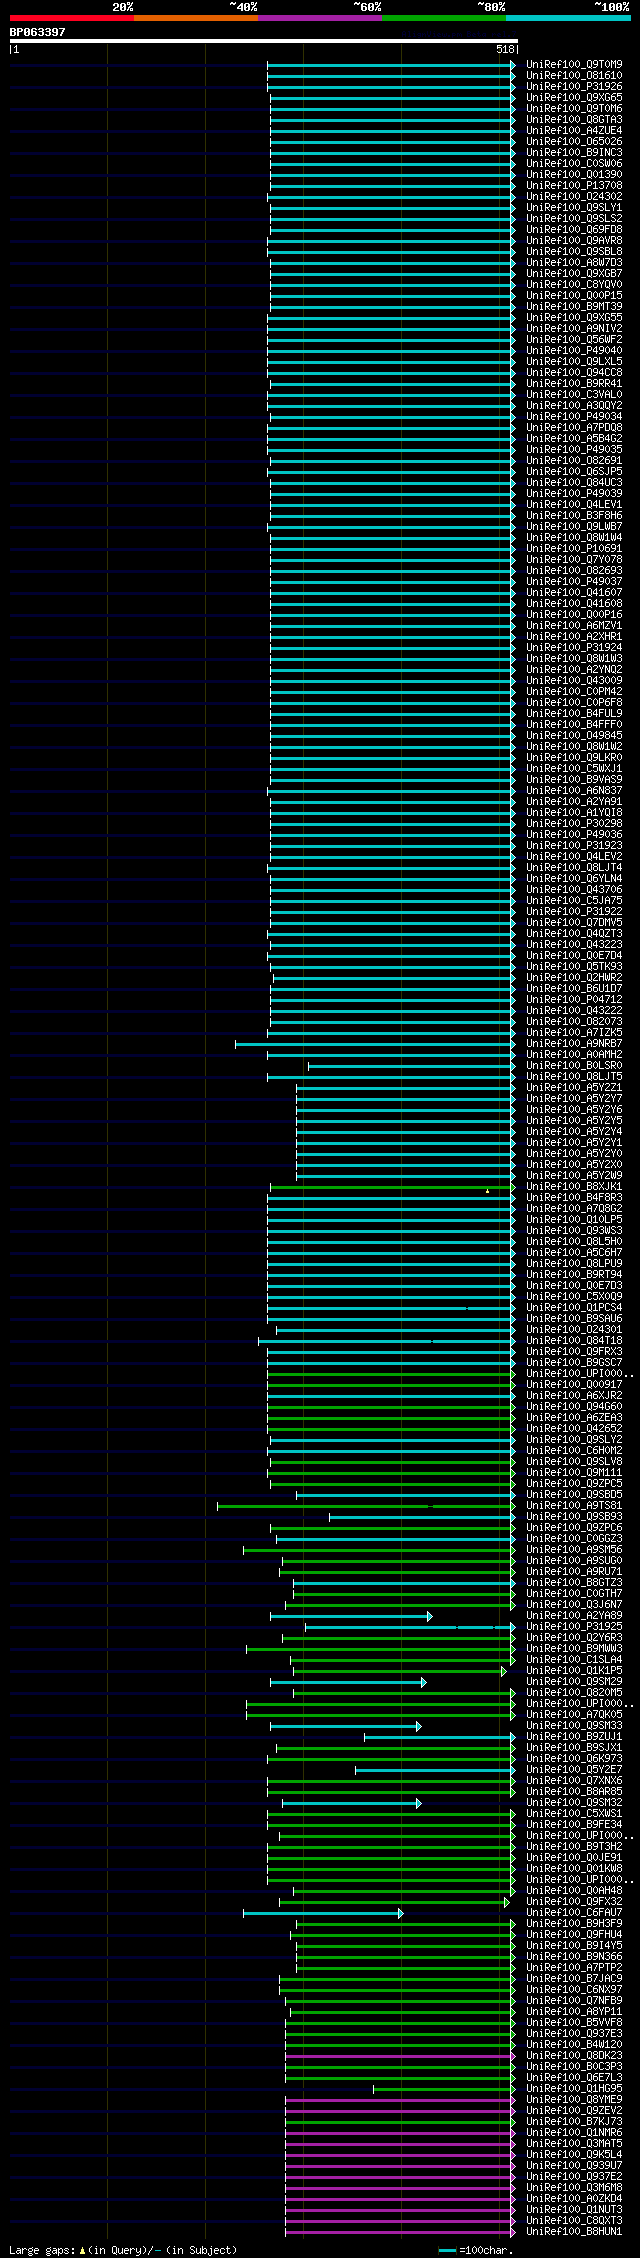Click green bar for Q1HG95 hit
This screenshot has height=2258, width=640.
pyautogui.click(x=445, y=2089)
